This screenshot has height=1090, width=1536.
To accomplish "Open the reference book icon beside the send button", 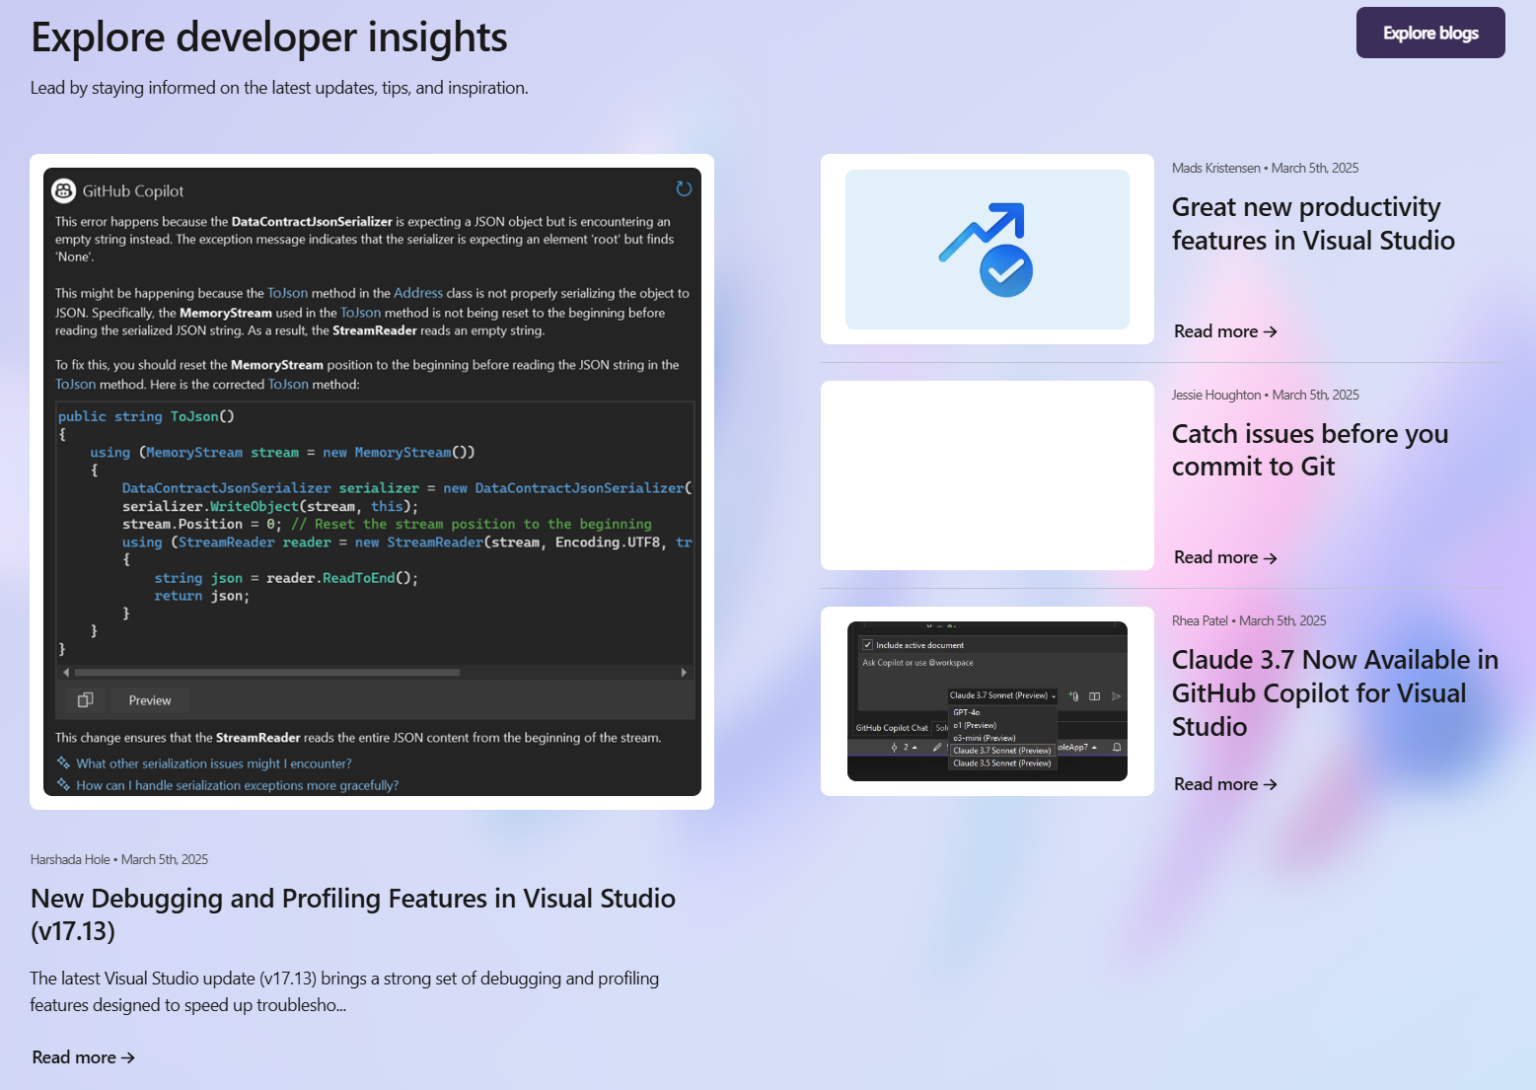I will pyautogui.click(x=1094, y=696).
